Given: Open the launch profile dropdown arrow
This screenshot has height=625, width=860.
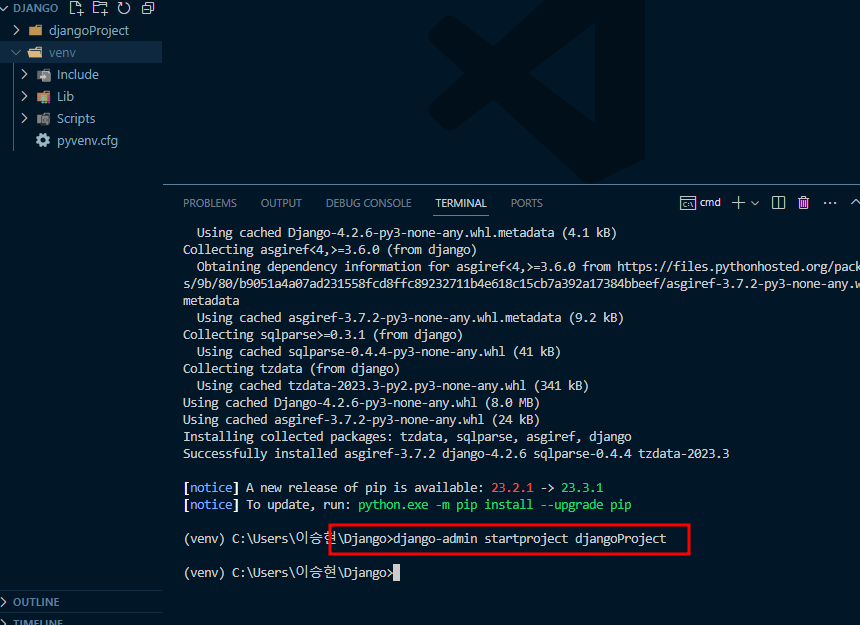Looking at the screenshot, I should tap(755, 203).
